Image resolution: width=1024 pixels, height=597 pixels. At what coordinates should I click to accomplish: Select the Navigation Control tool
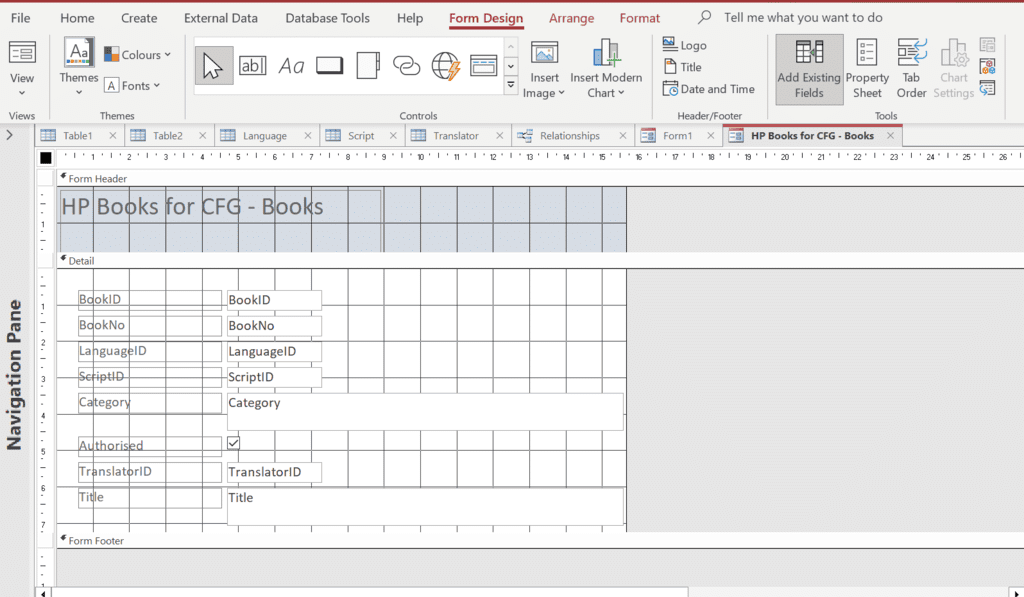pyautogui.click(x=483, y=65)
